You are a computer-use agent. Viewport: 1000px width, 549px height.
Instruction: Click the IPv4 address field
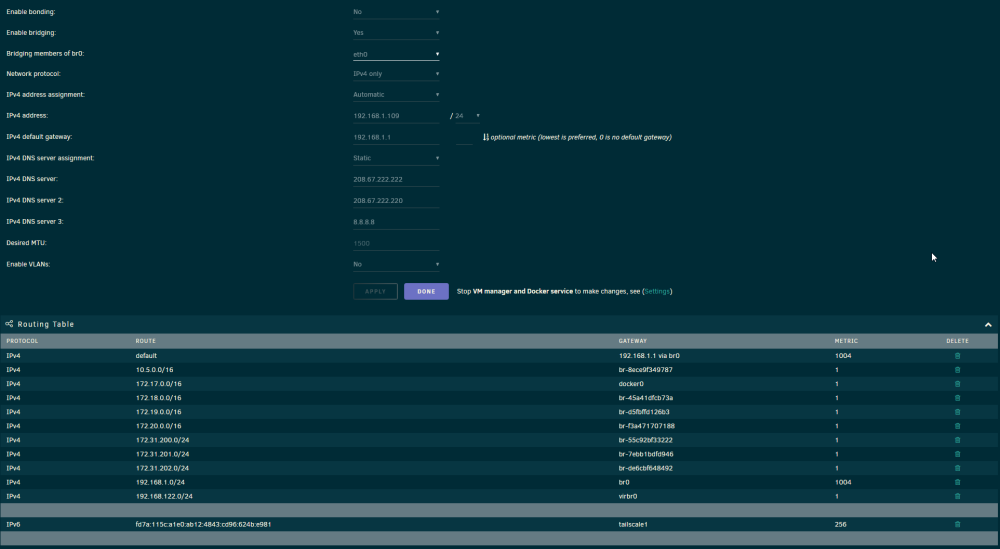click(396, 116)
